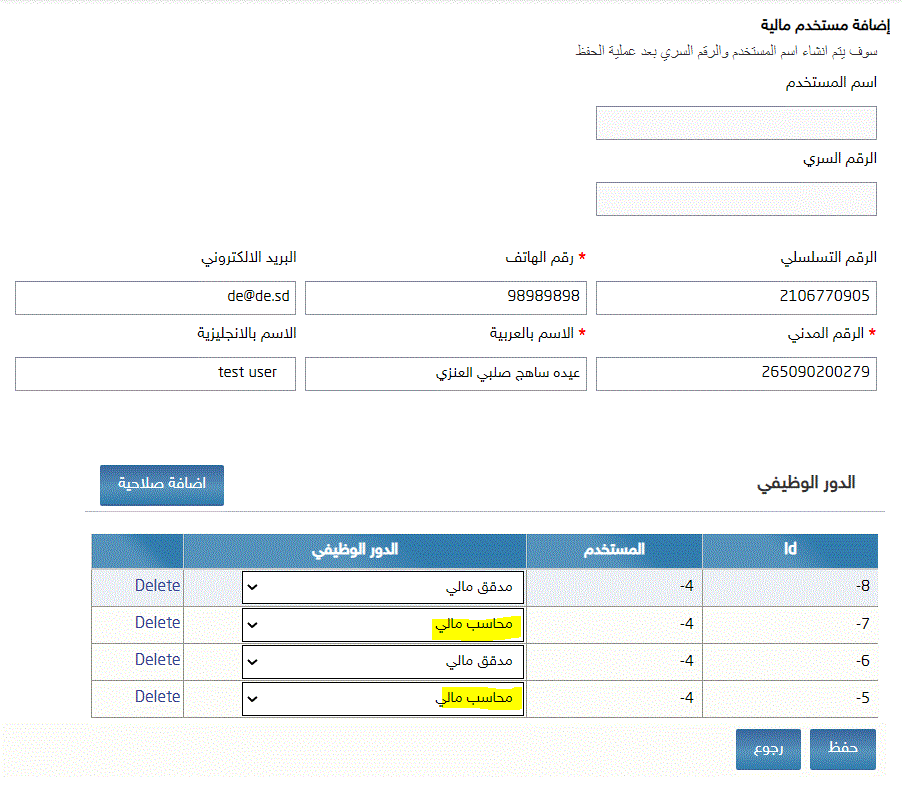Click the الرقم المدني label
The width and height of the screenshot is (902, 812).
[x=825, y=334]
